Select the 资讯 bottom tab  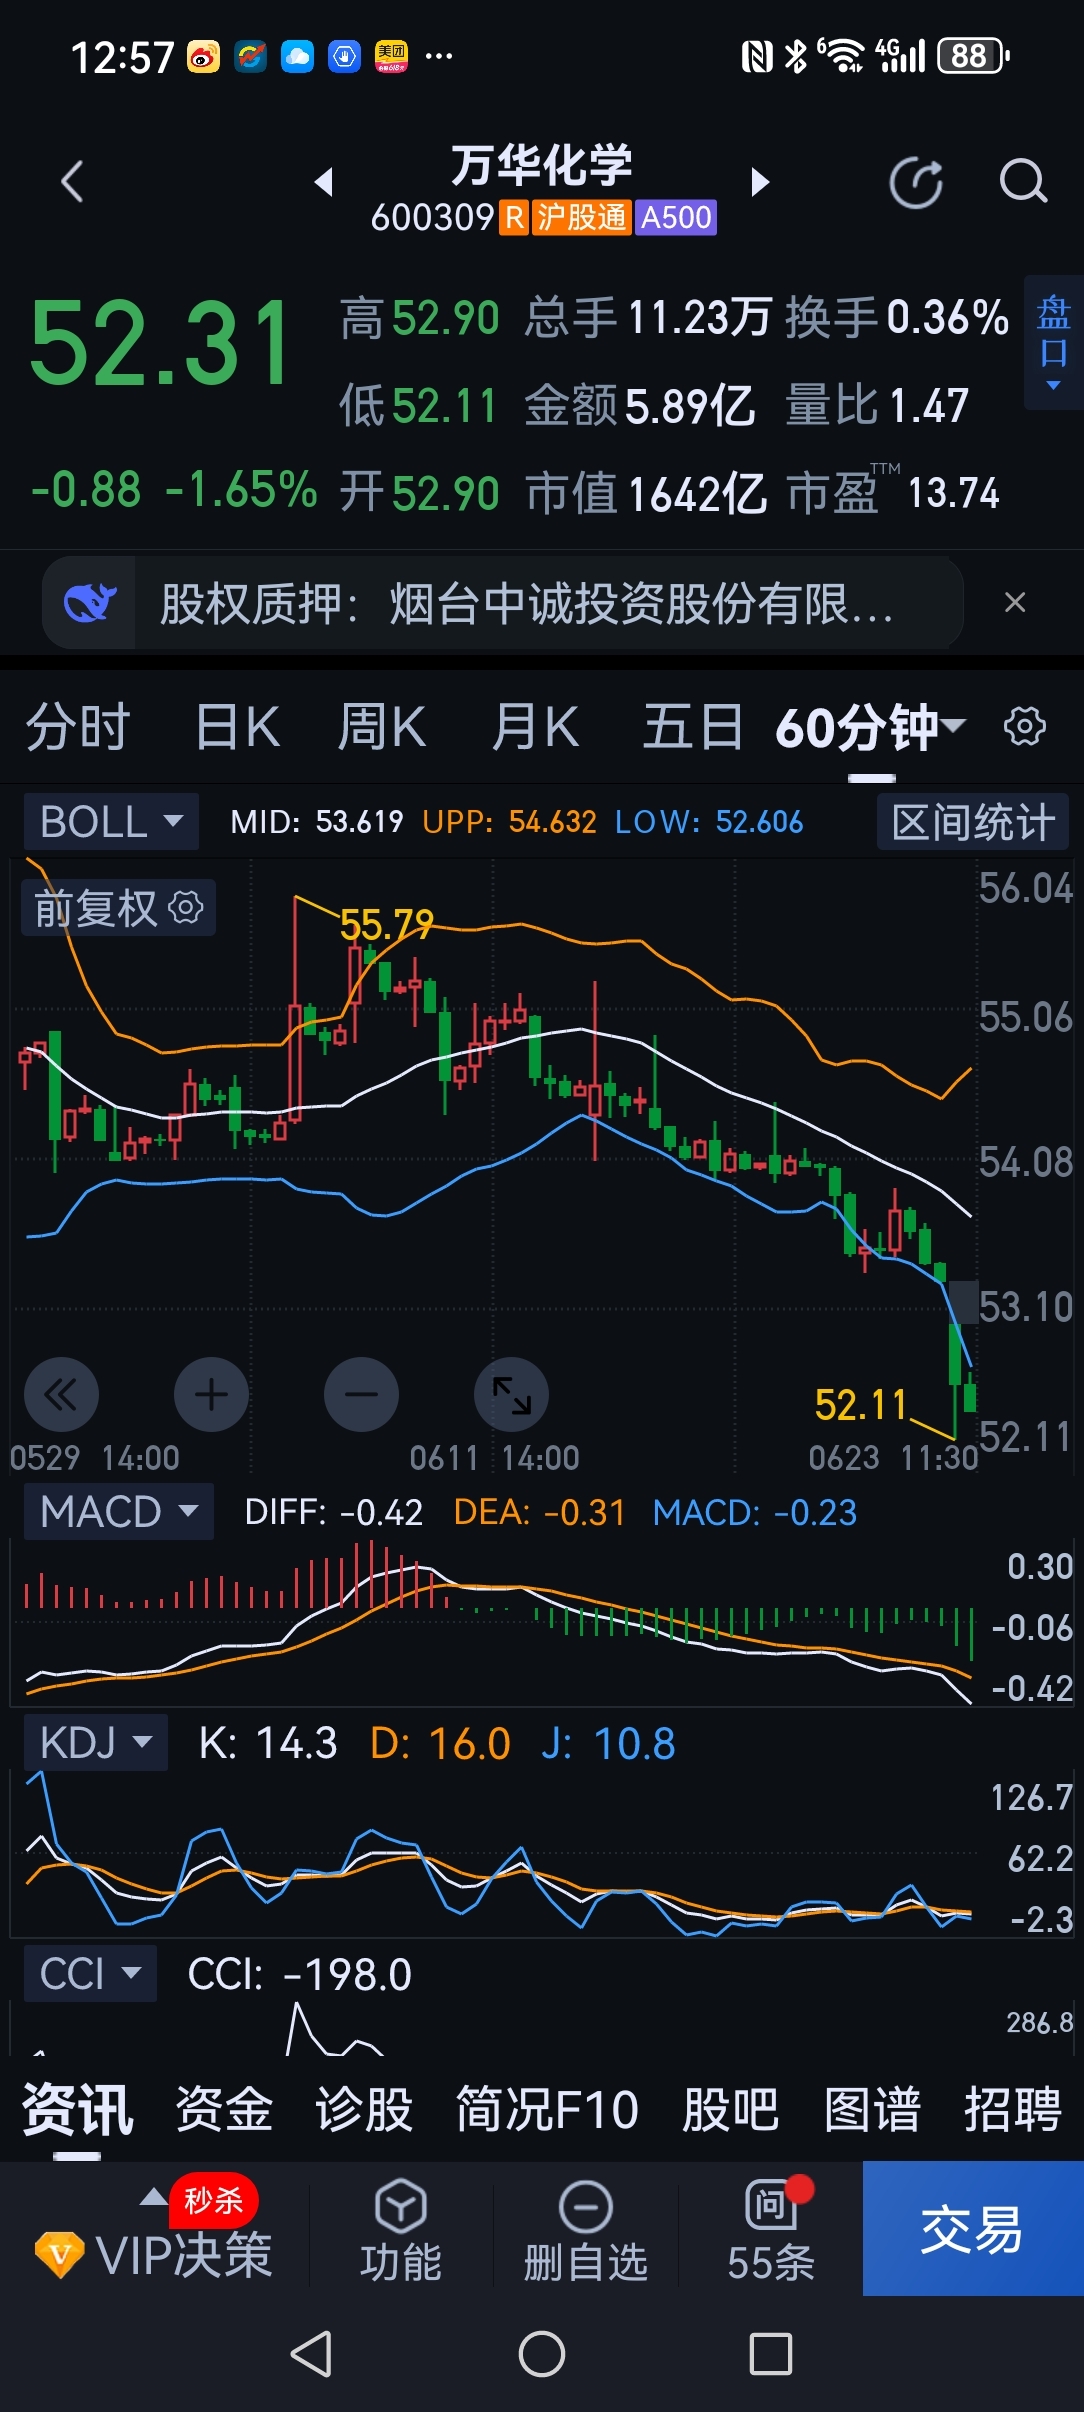[78, 2110]
